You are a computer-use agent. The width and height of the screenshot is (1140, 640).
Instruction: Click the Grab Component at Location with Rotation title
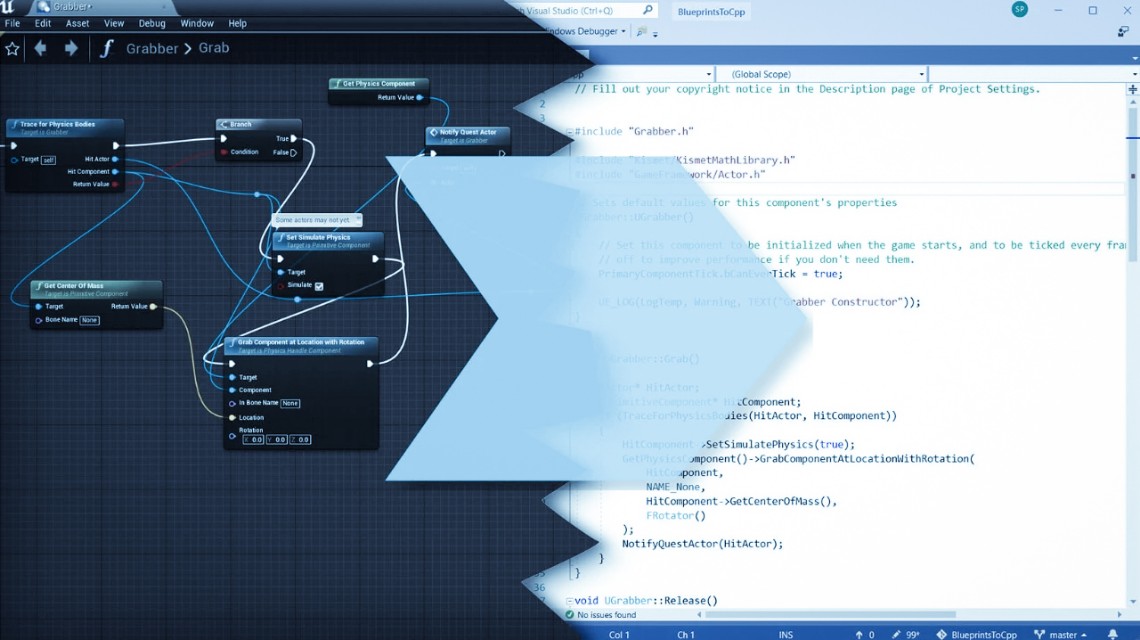301,342
